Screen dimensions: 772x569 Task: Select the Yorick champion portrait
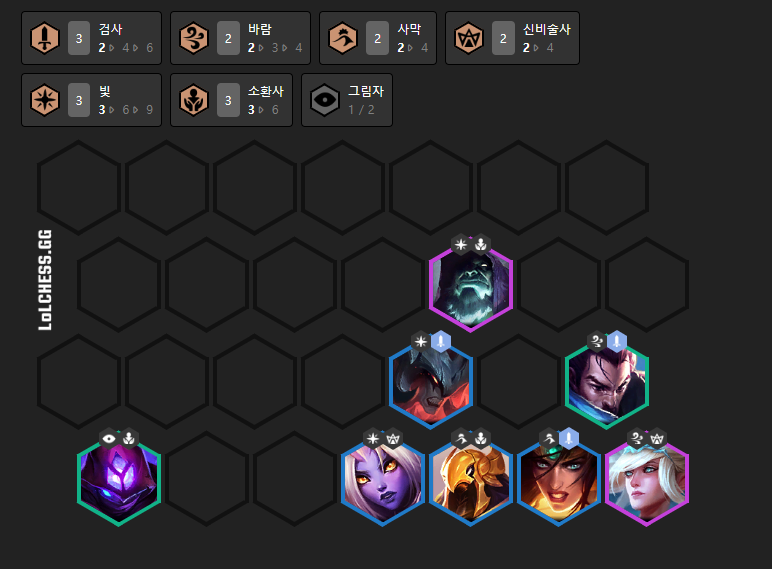[471, 286]
